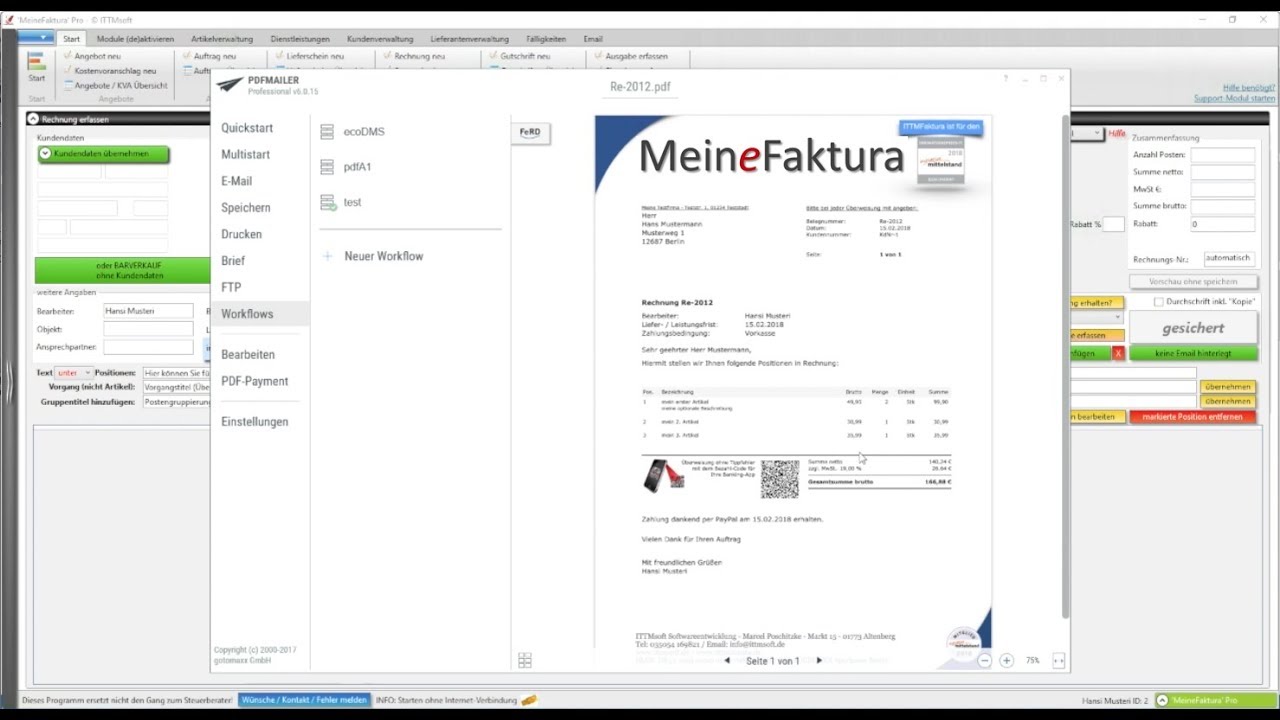This screenshot has height=720, width=1280.
Task: Click Kostenvoranschlag neu in ribbon
Action: [x=110, y=71]
